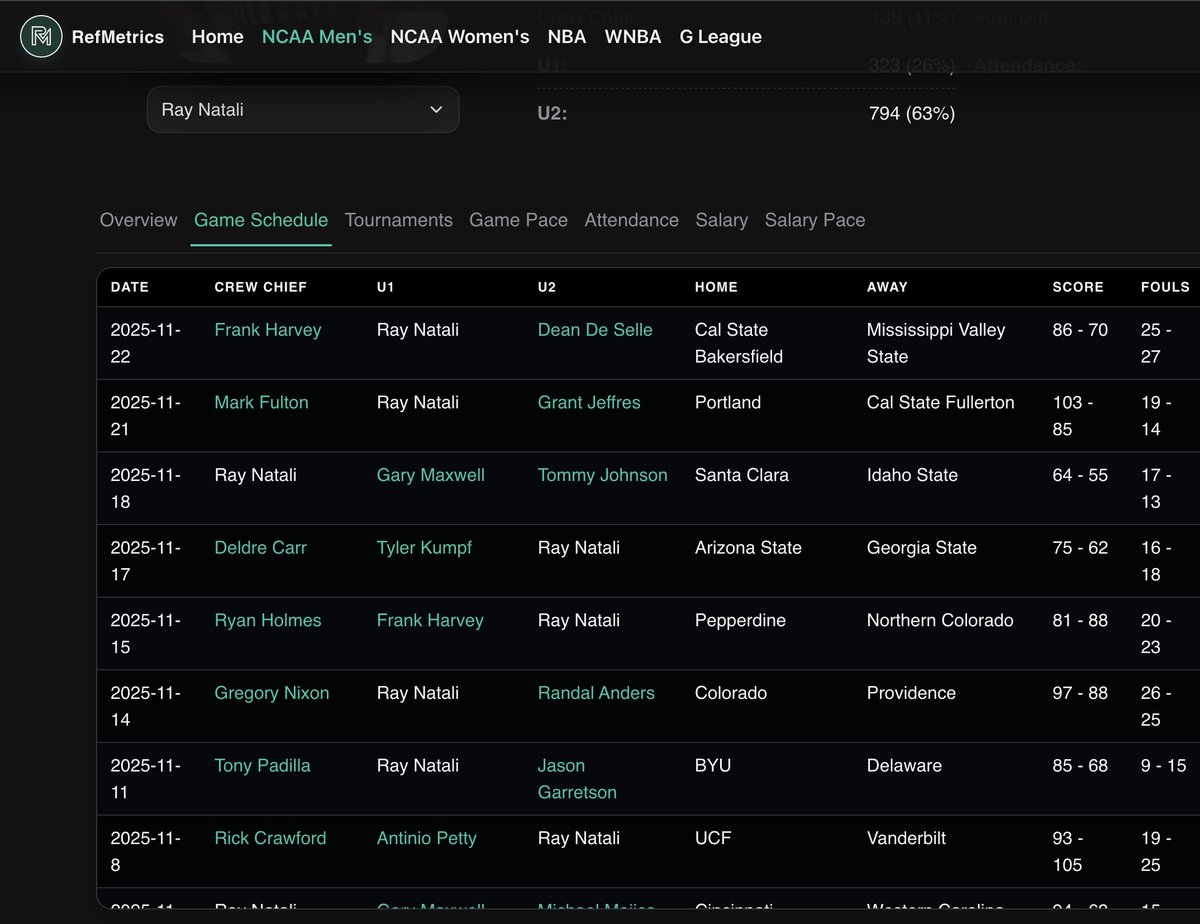The image size is (1200, 924).
Task: Click the CREW CHIEF column header
Action: [261, 287]
